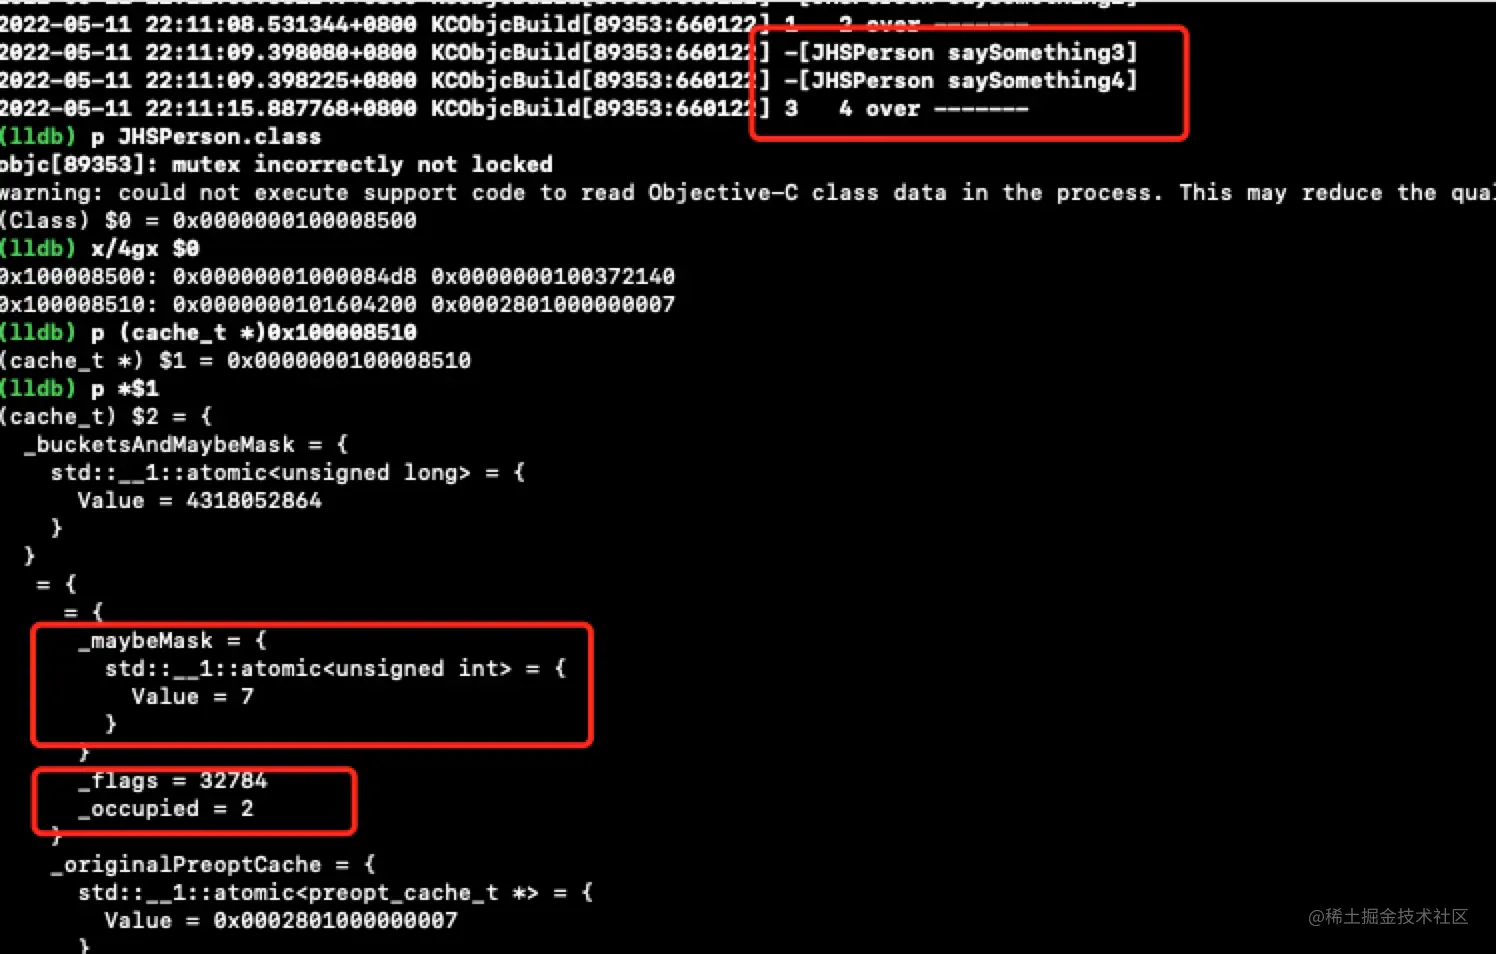The image size is (1496, 954).
Task: Click the warning about Objective-C class data
Action: coord(748,192)
